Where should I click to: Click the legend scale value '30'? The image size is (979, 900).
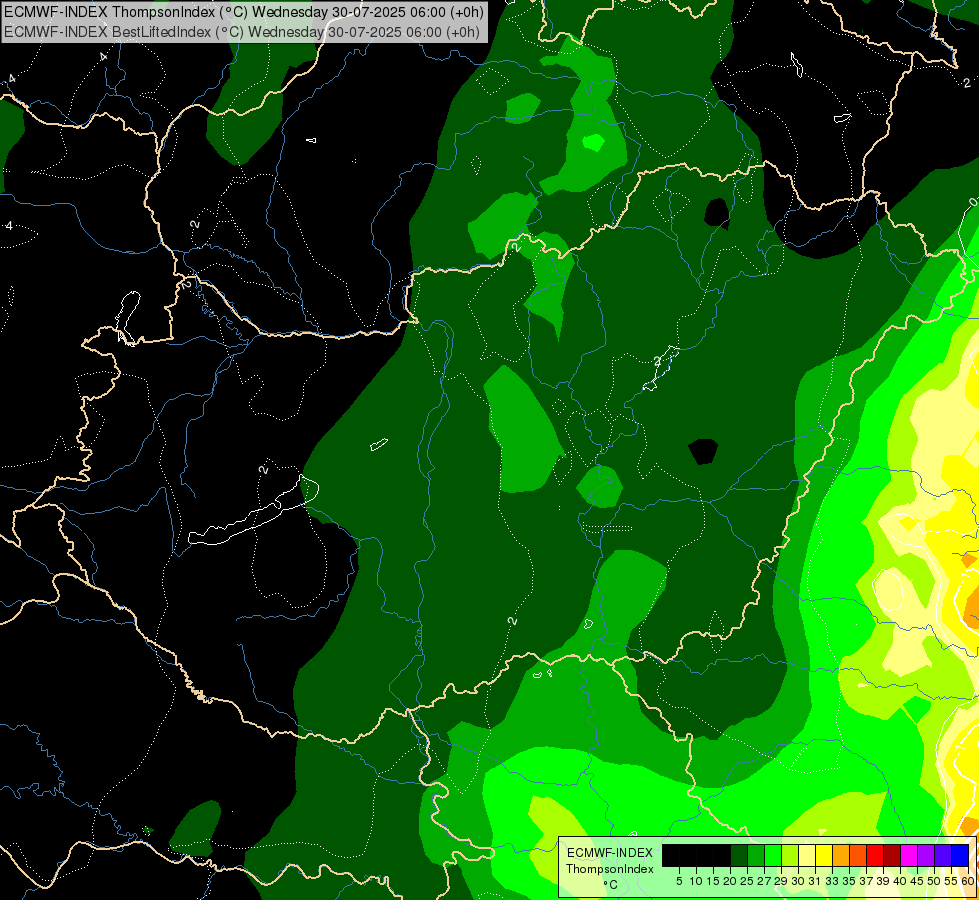click(x=798, y=881)
